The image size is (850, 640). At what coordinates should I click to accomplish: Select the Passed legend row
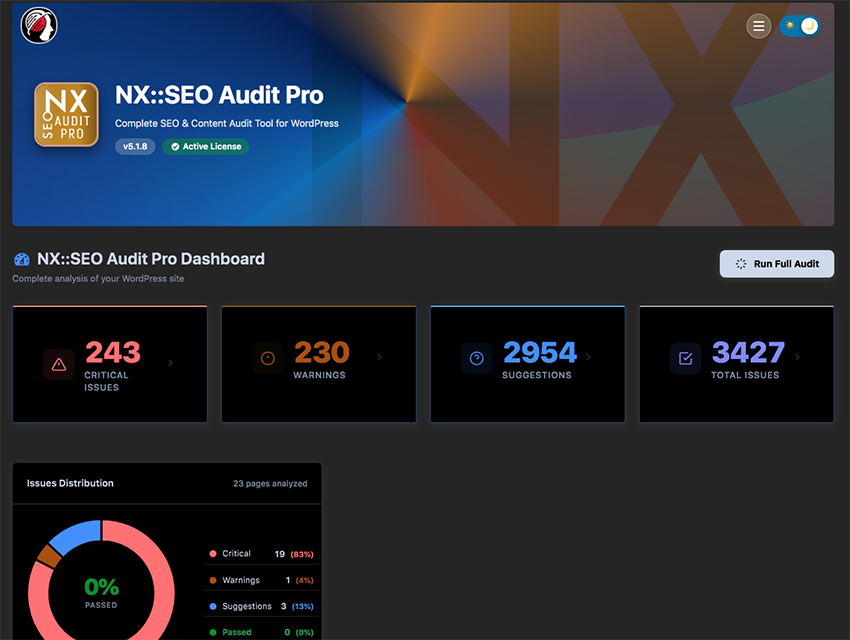tap(261, 632)
